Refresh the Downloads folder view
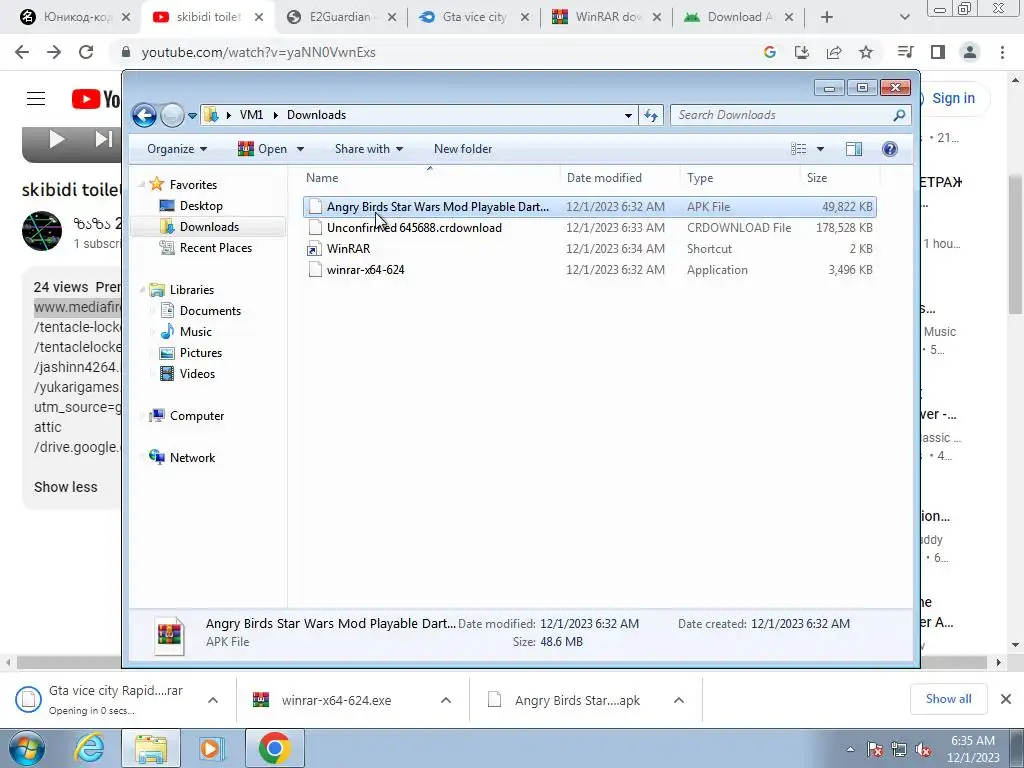The image size is (1024, 768). (650, 115)
